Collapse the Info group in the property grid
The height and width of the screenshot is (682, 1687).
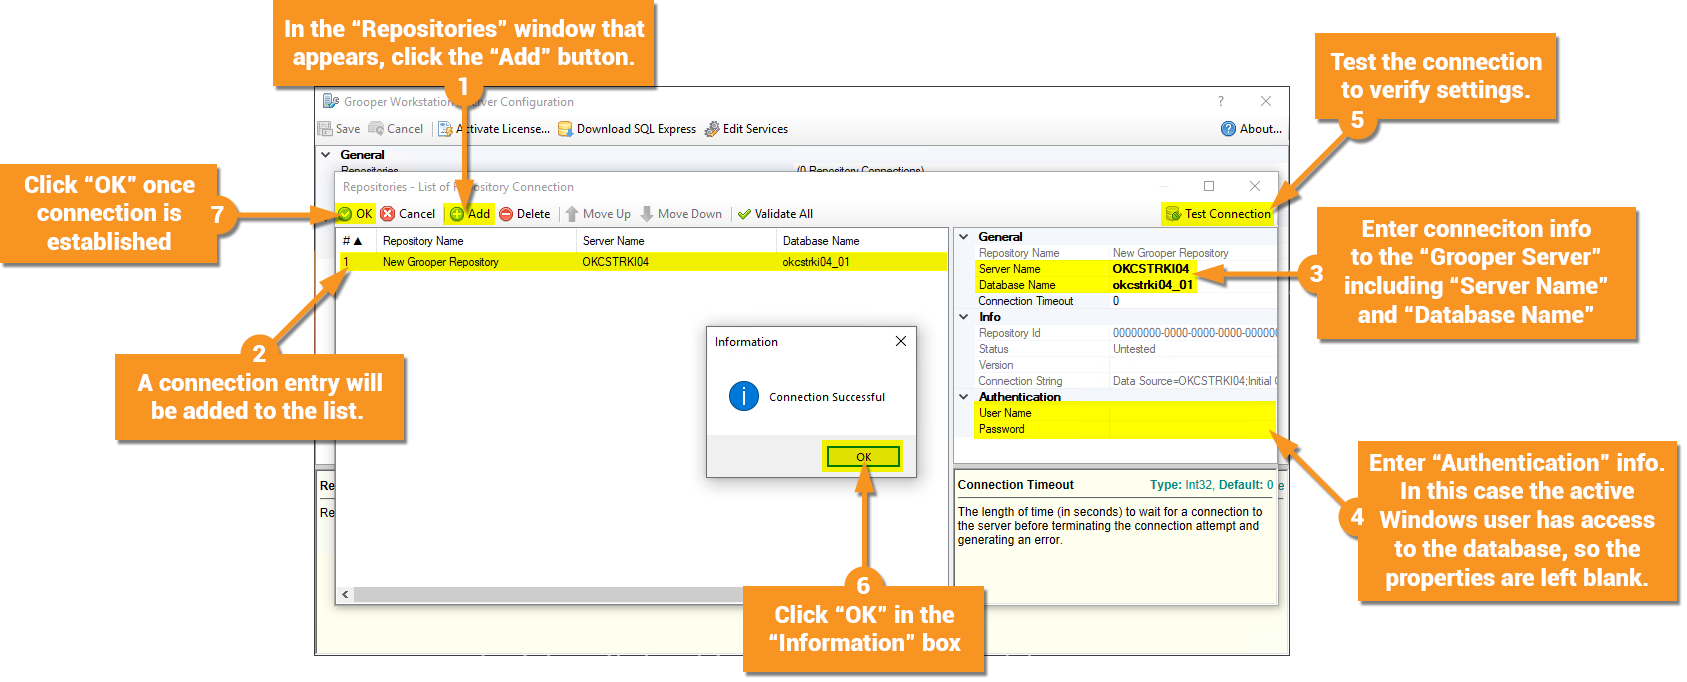click(964, 317)
